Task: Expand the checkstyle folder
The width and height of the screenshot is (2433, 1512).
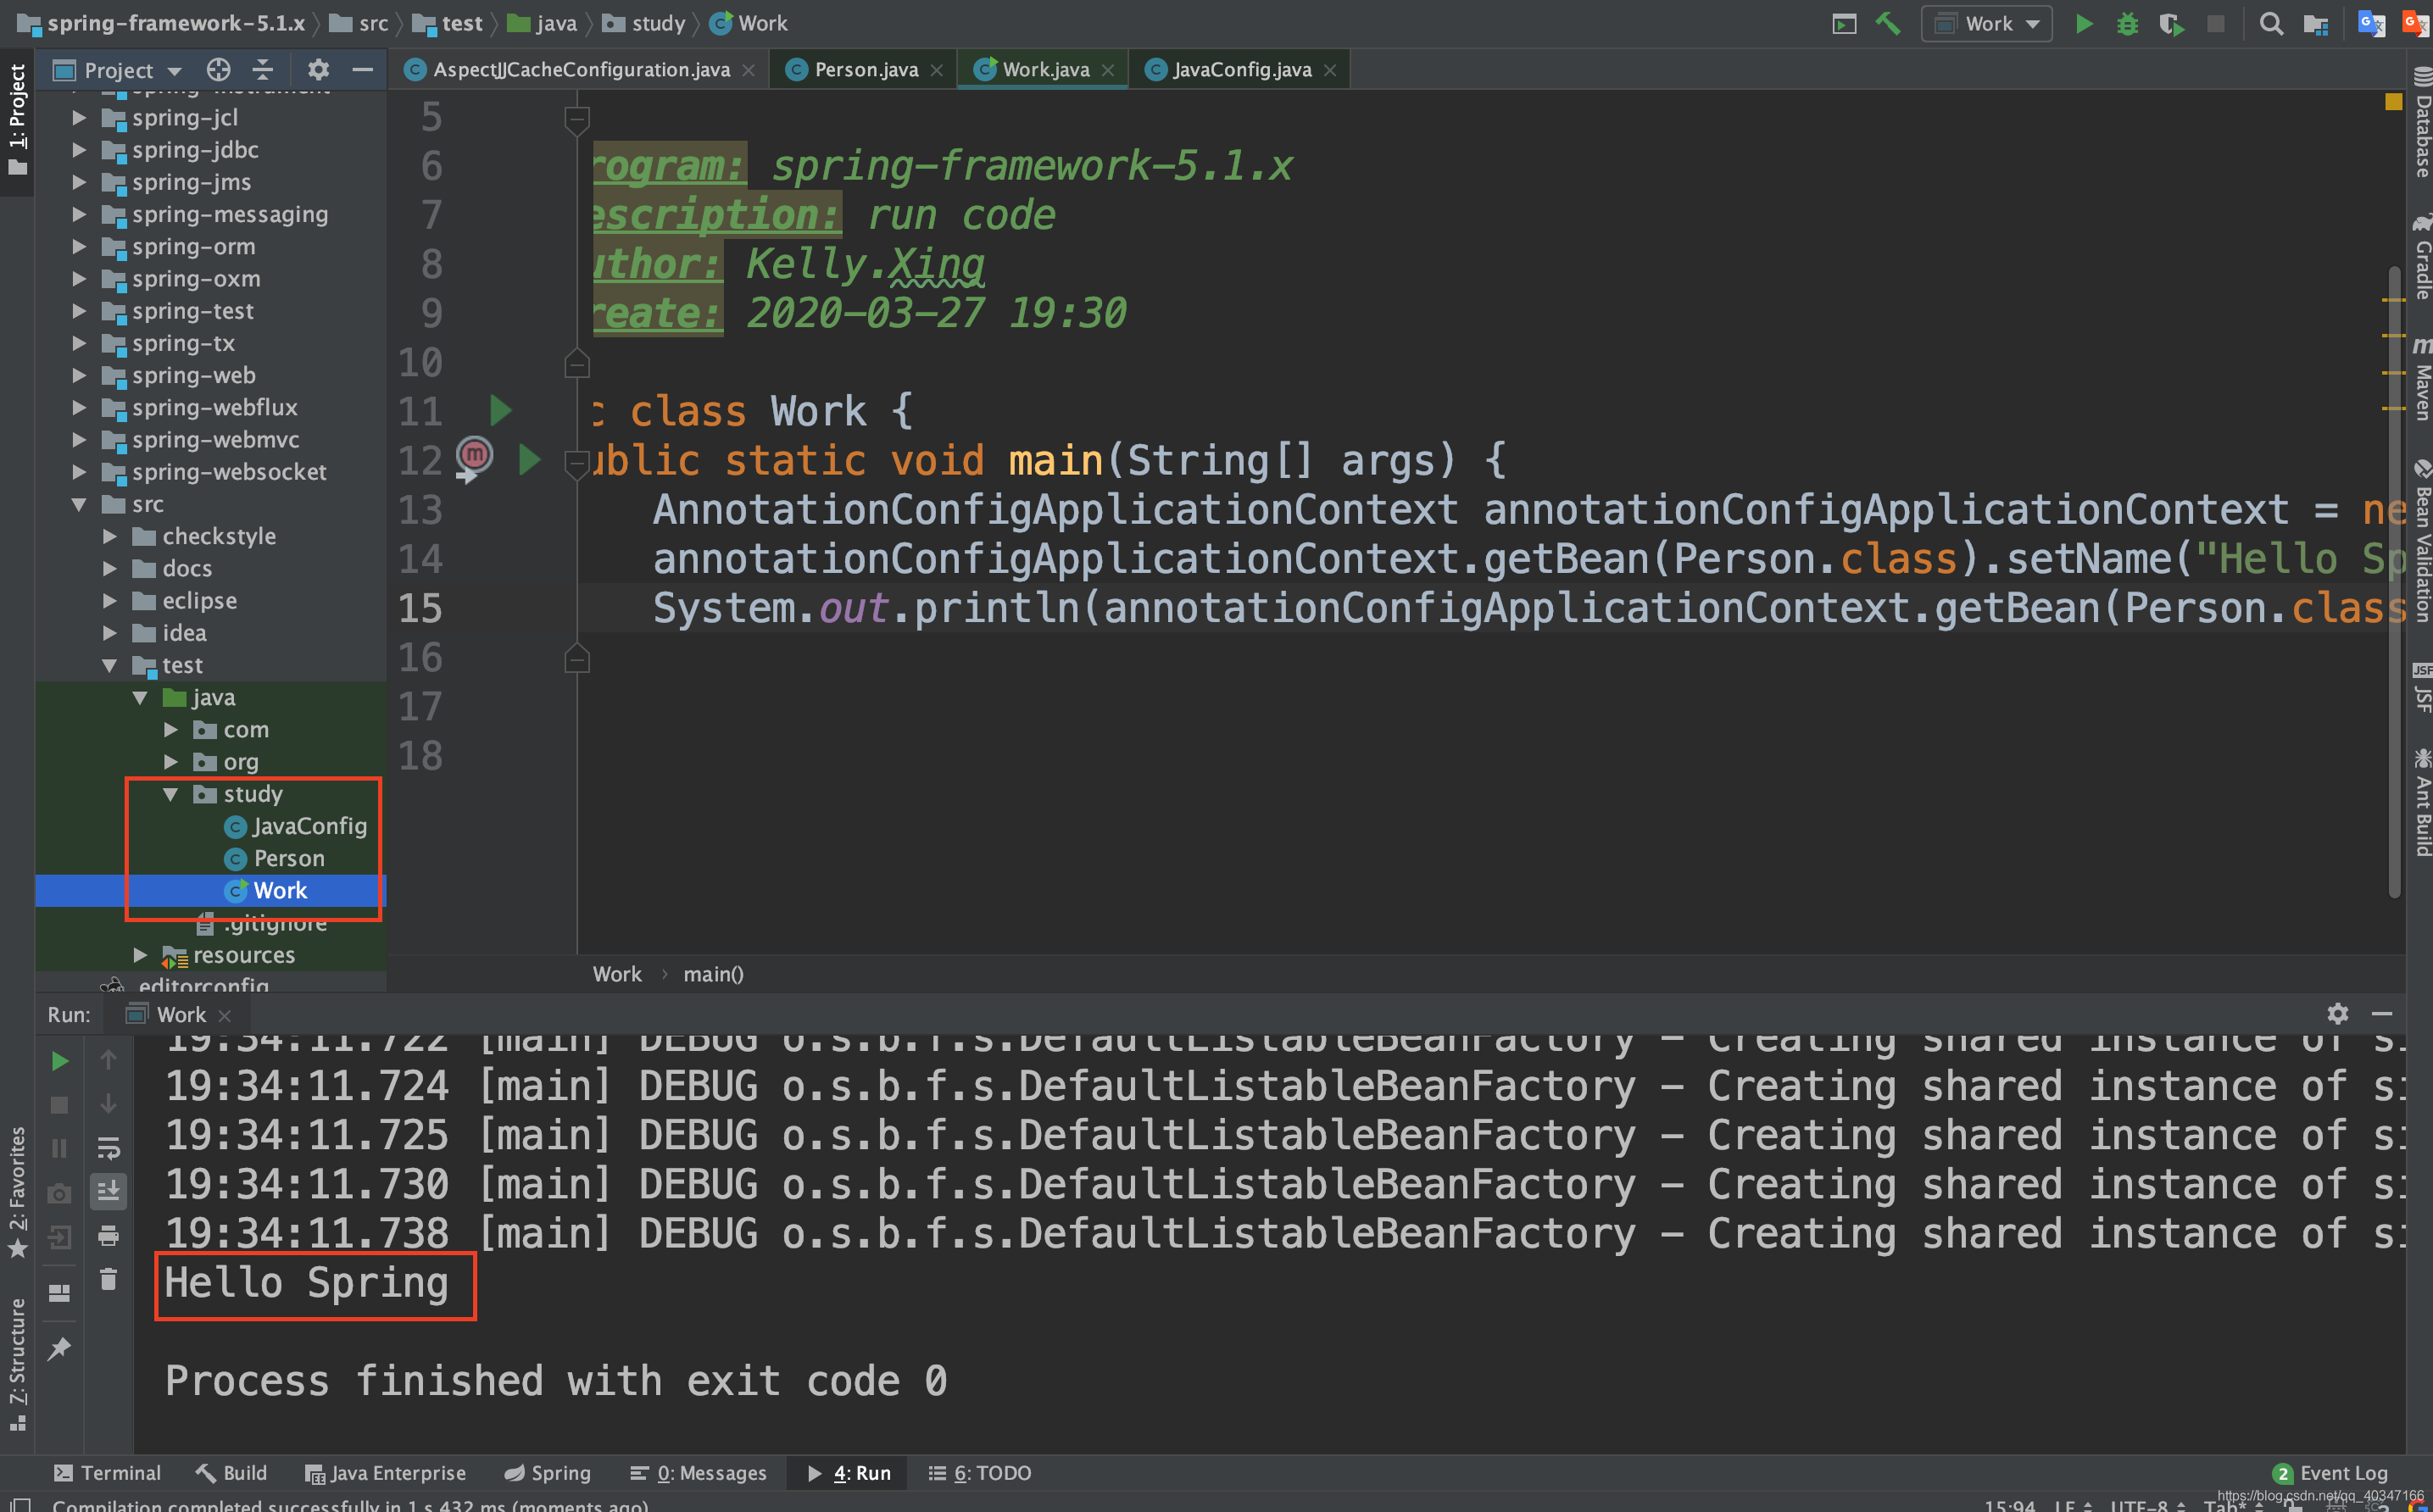Action: (110, 536)
